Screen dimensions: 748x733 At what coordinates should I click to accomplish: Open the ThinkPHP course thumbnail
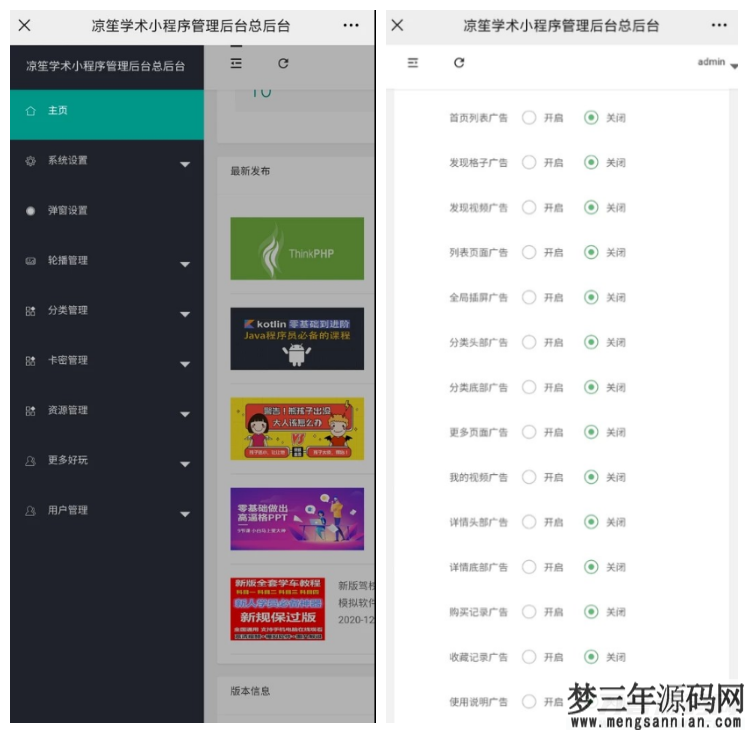click(297, 248)
